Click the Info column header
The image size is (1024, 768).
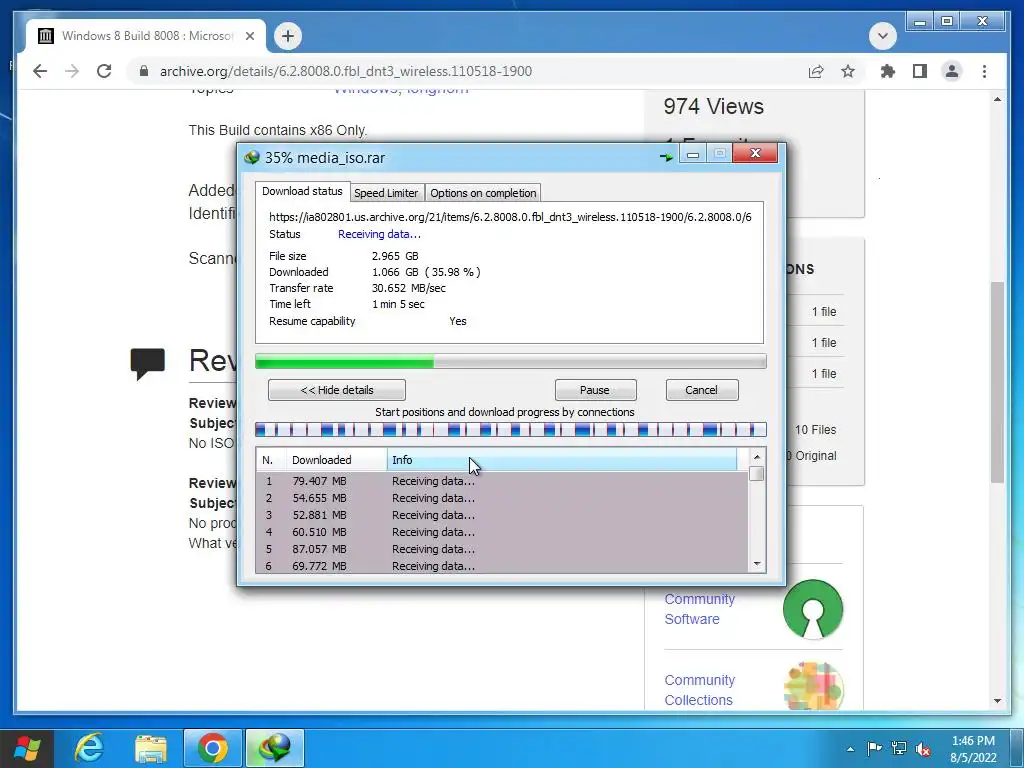click(x=562, y=460)
